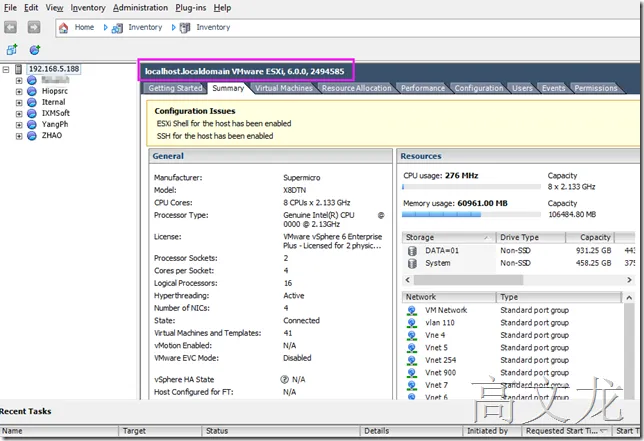The image size is (644, 441).
Task: Click the Vnet 5 network icon
Action: coord(412,348)
